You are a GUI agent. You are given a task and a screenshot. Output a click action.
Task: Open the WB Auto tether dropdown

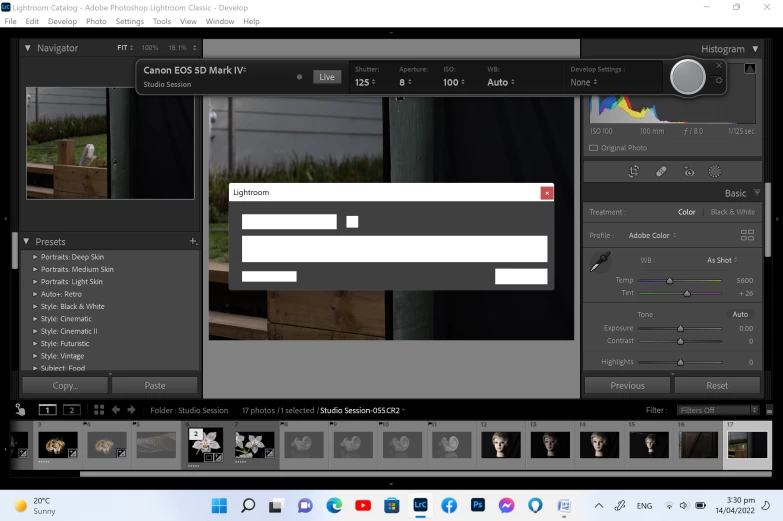click(501, 82)
